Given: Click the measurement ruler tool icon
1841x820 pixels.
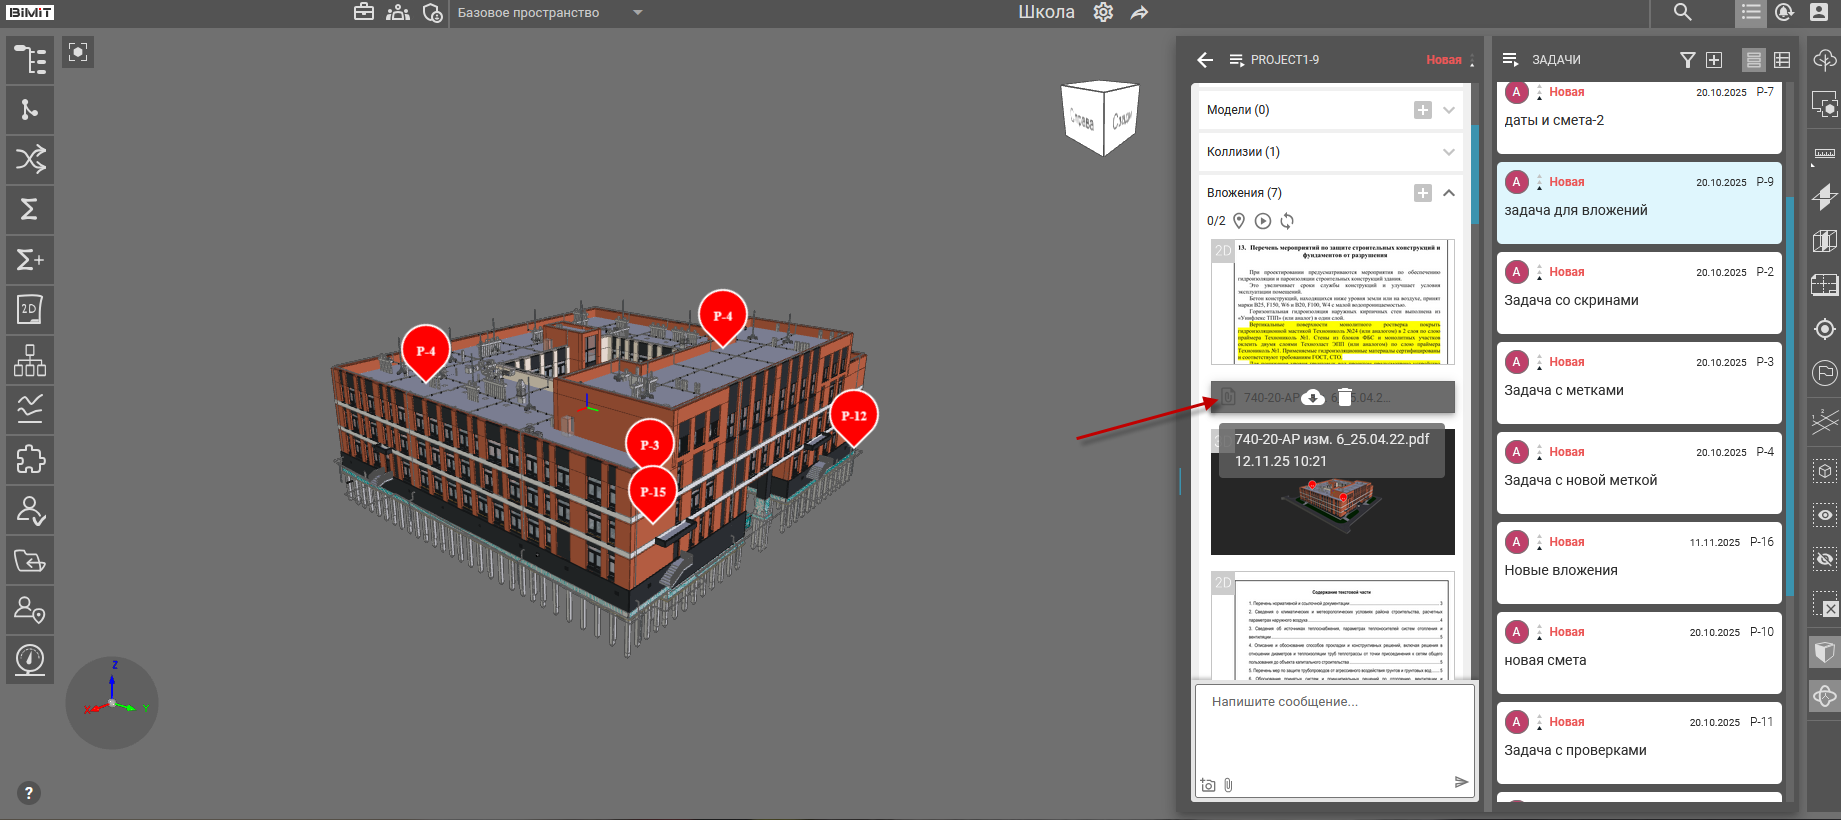Looking at the screenshot, I should (x=1824, y=154).
